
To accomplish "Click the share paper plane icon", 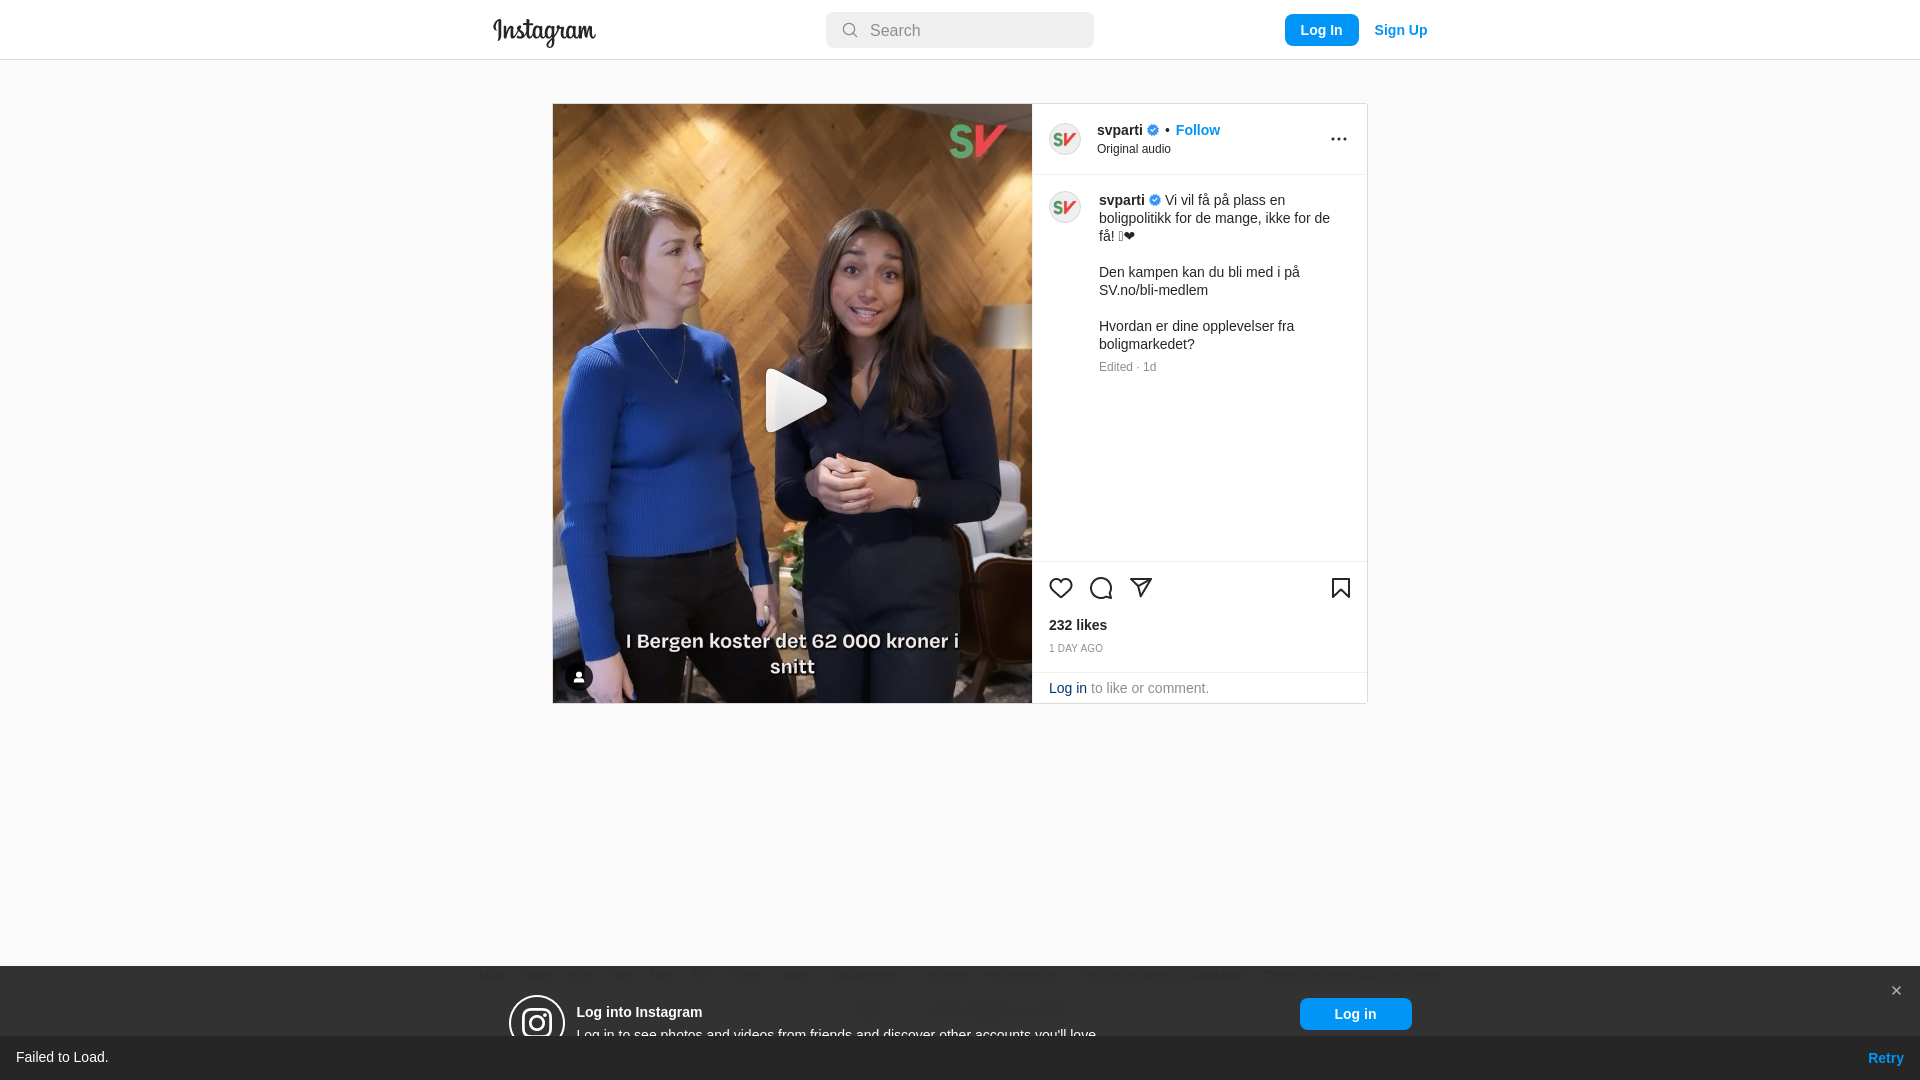I will [1141, 588].
